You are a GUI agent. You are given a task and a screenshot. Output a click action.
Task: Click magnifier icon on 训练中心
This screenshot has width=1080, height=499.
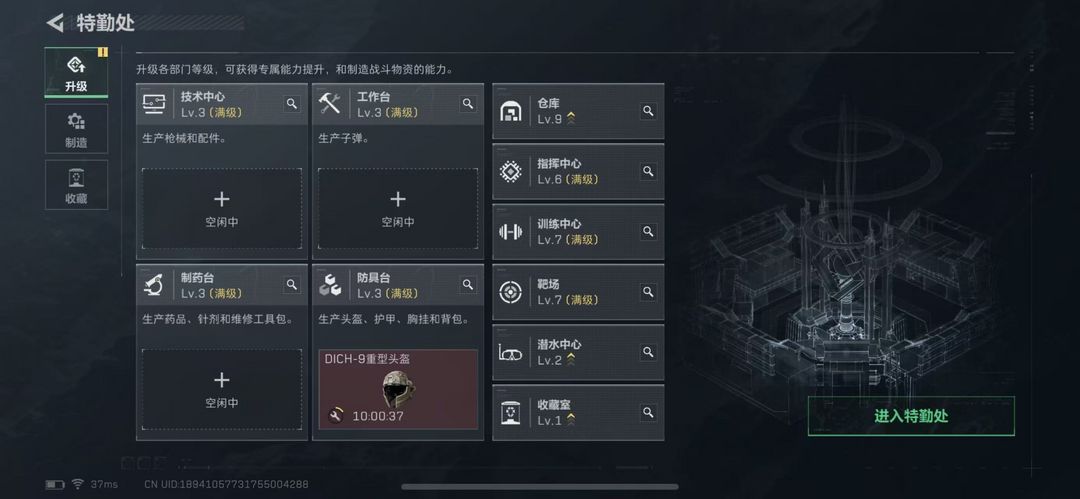tap(648, 231)
